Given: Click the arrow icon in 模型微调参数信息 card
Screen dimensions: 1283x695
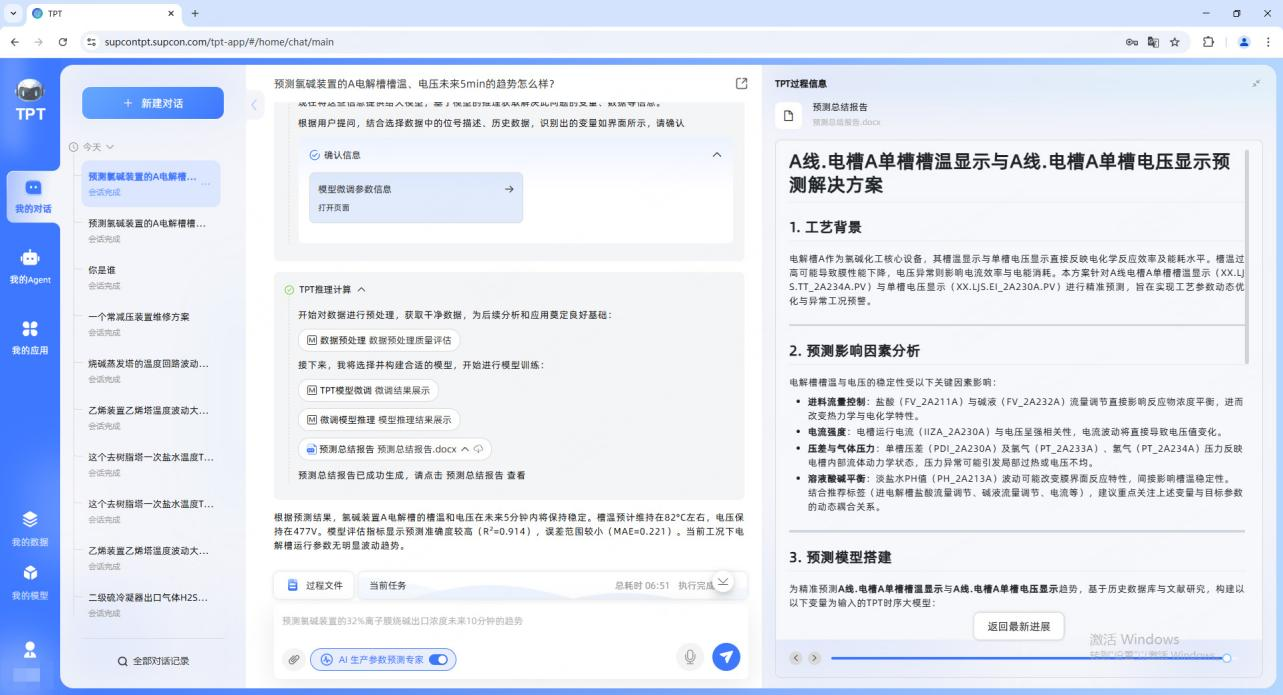Looking at the screenshot, I should [x=508, y=188].
